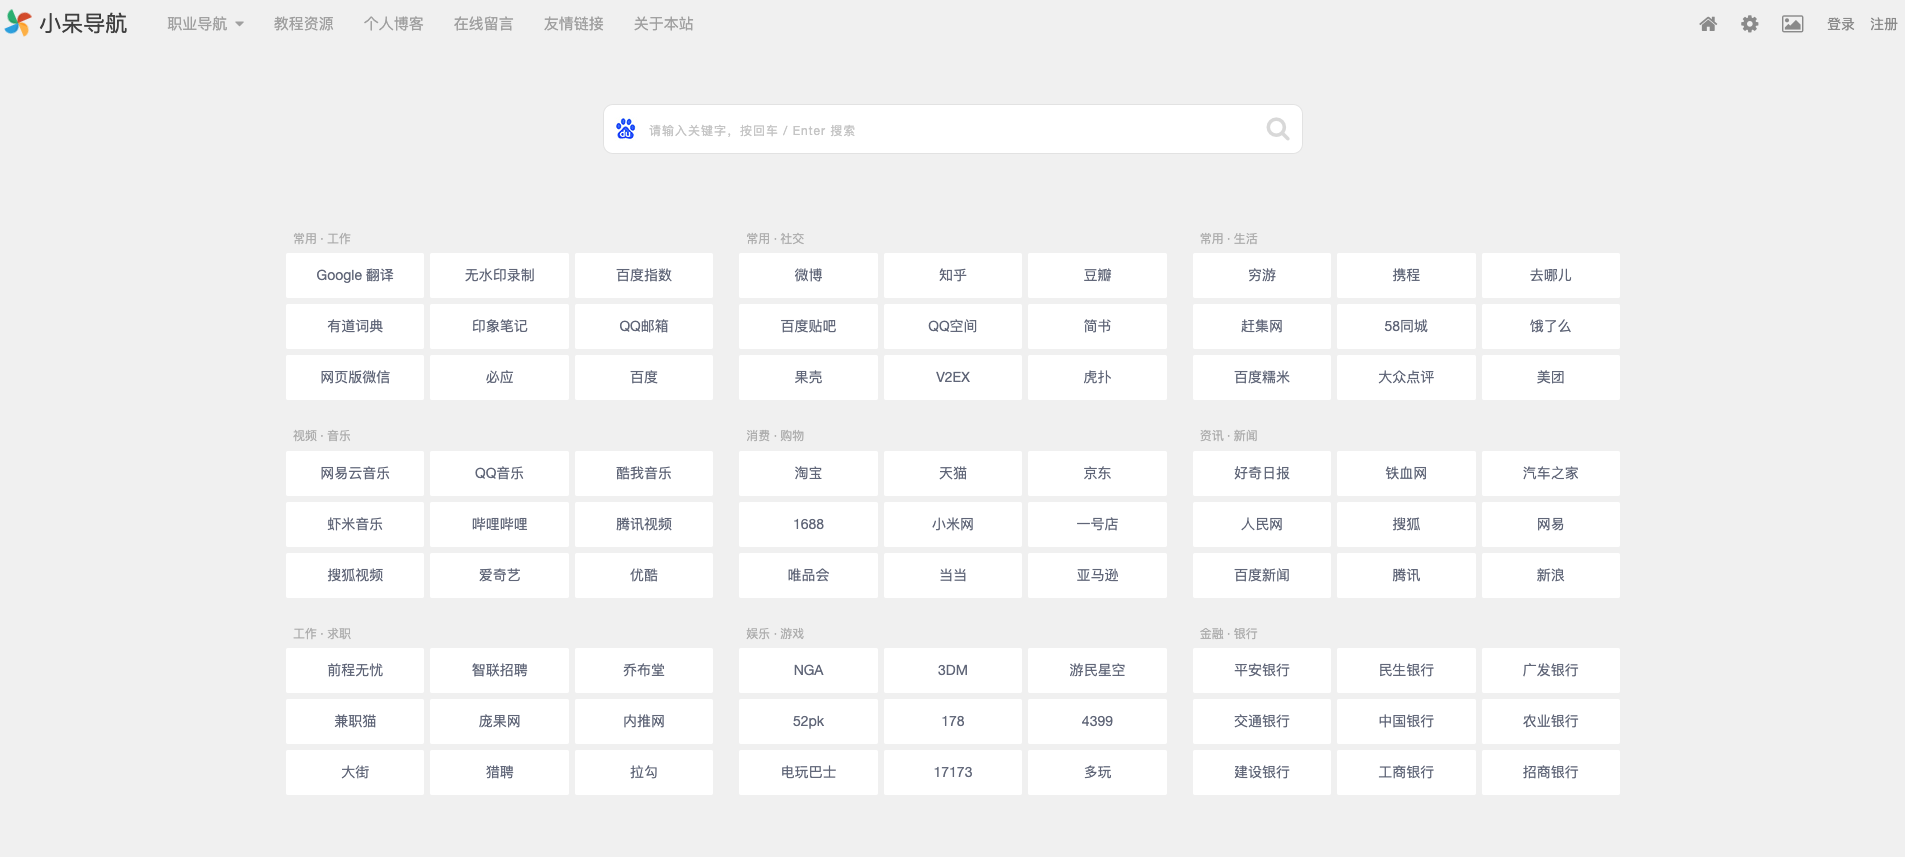Viewport: 1905px width, 857px height.
Task: Open the 前程无忧 tile
Action: [x=355, y=670]
